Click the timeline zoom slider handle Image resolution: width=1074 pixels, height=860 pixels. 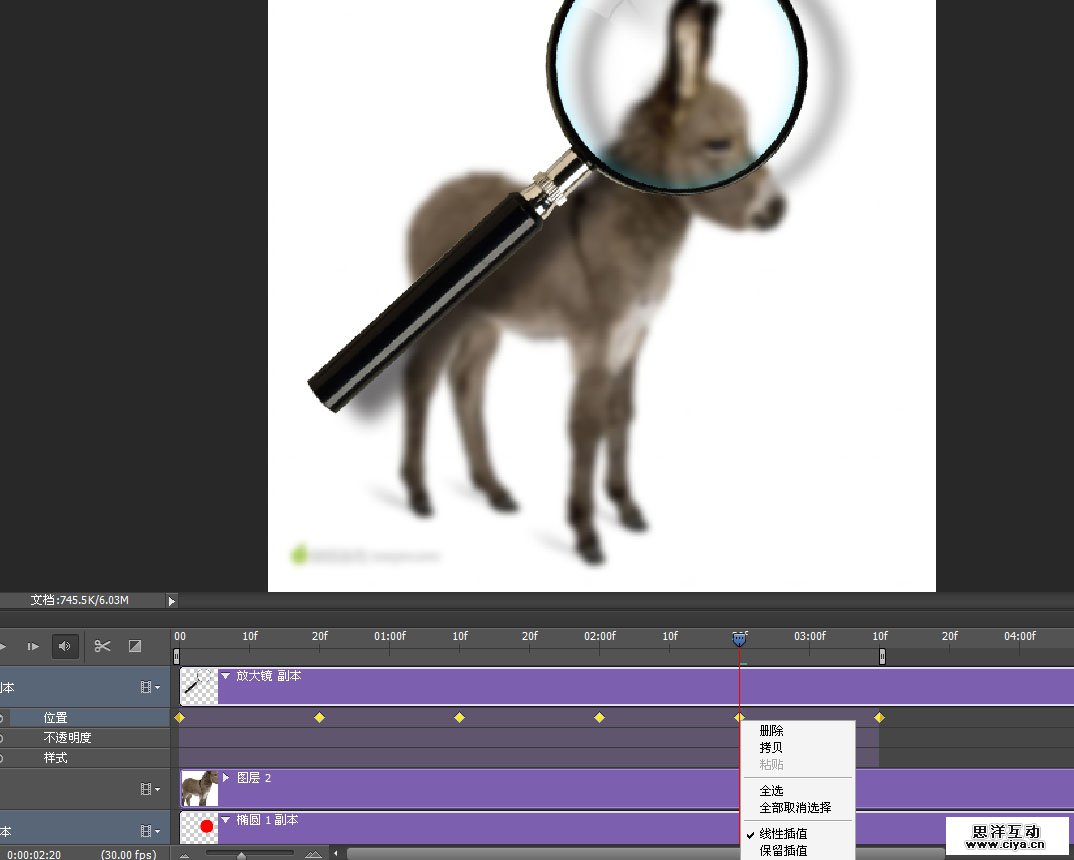click(x=241, y=855)
